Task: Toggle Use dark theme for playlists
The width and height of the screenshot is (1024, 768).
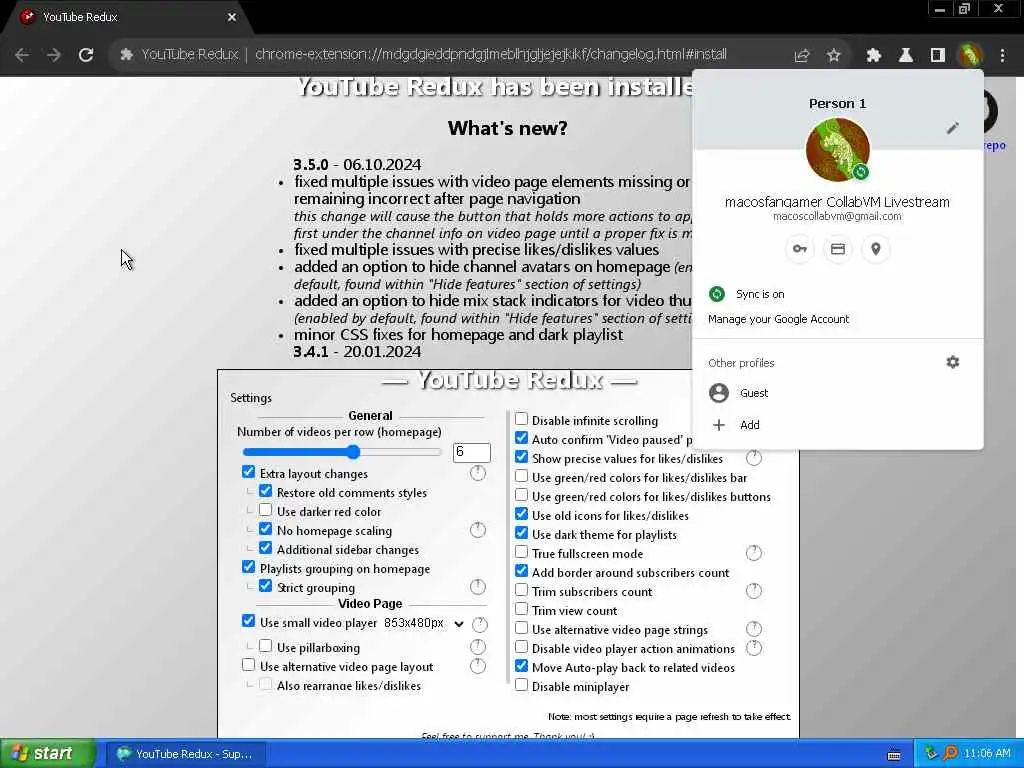Action: pyautogui.click(x=521, y=534)
